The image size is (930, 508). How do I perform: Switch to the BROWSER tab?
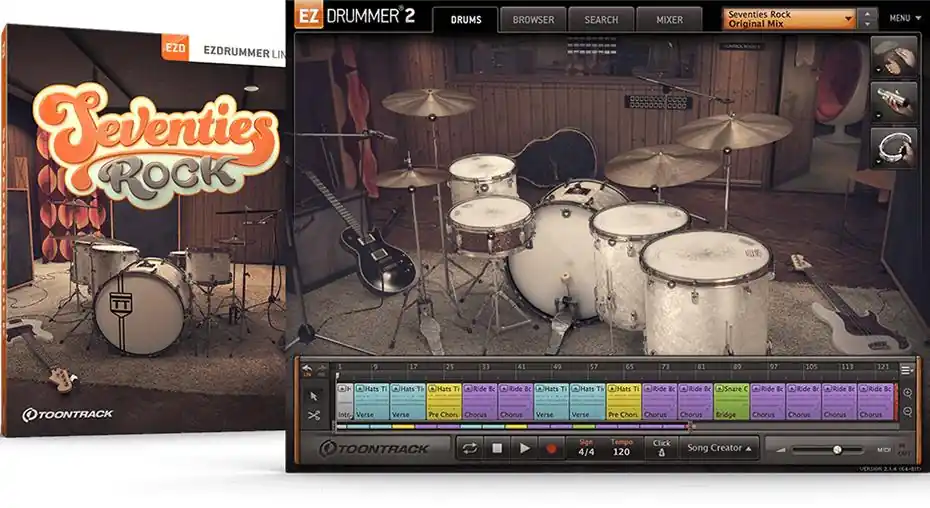coord(533,20)
